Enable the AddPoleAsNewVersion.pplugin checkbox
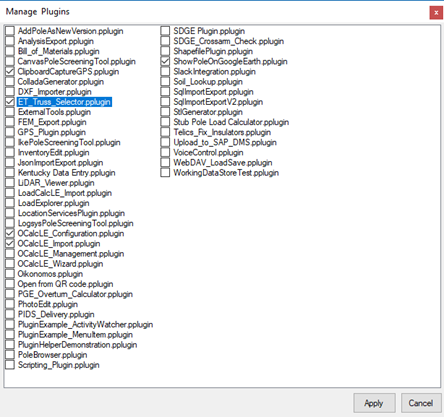Screen dimensions: 444x417 10,31
